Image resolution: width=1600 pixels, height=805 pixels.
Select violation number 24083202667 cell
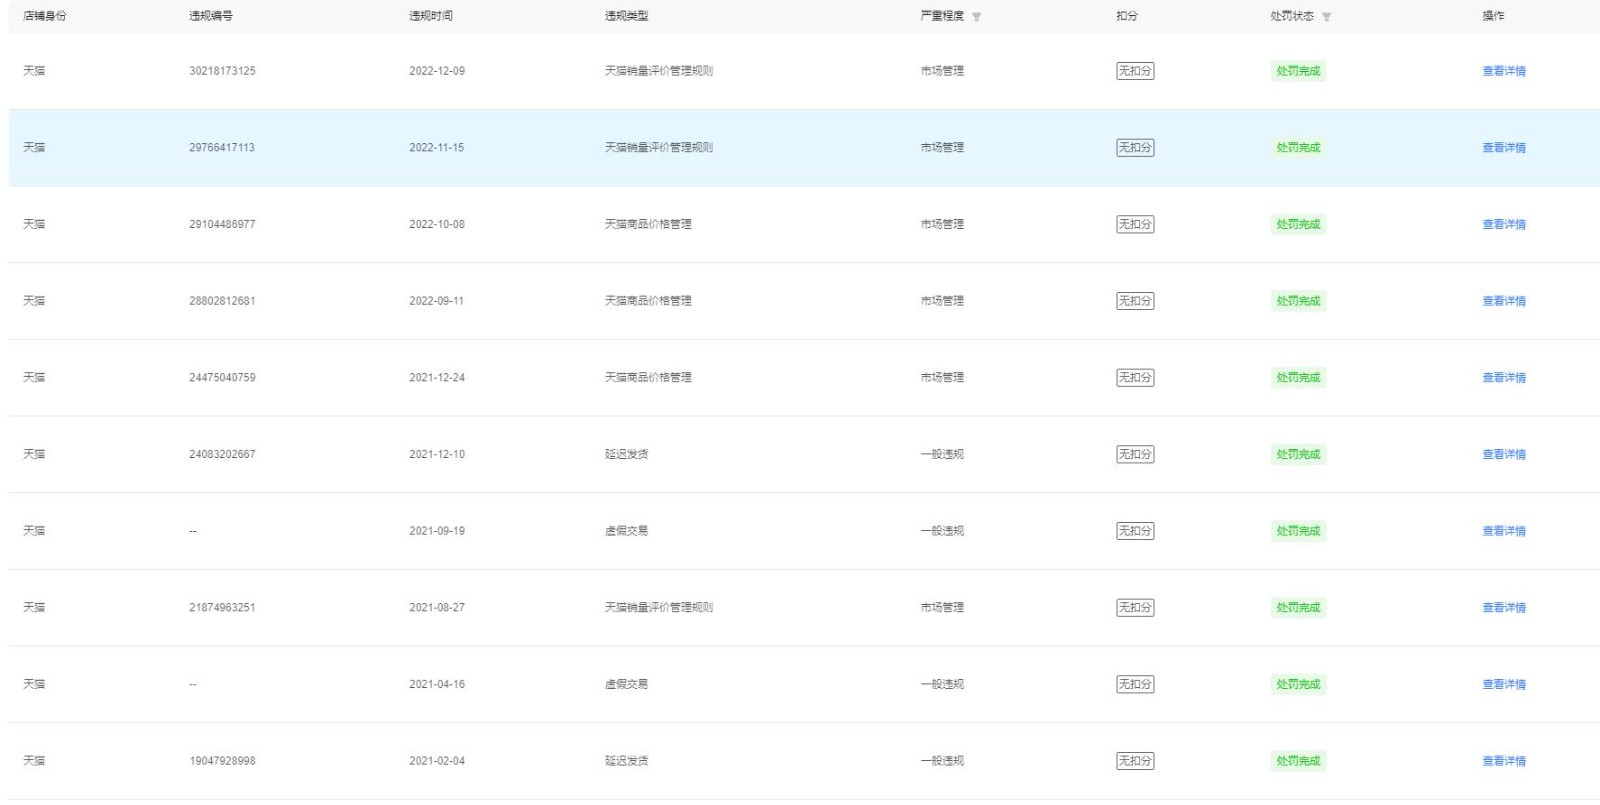tap(222, 455)
